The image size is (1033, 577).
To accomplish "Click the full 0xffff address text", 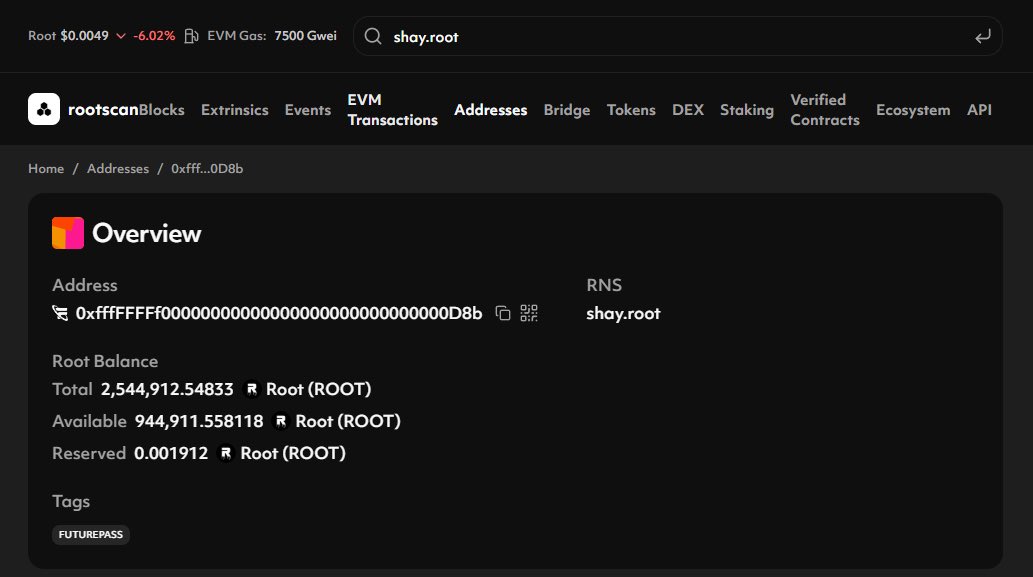I will coord(279,314).
